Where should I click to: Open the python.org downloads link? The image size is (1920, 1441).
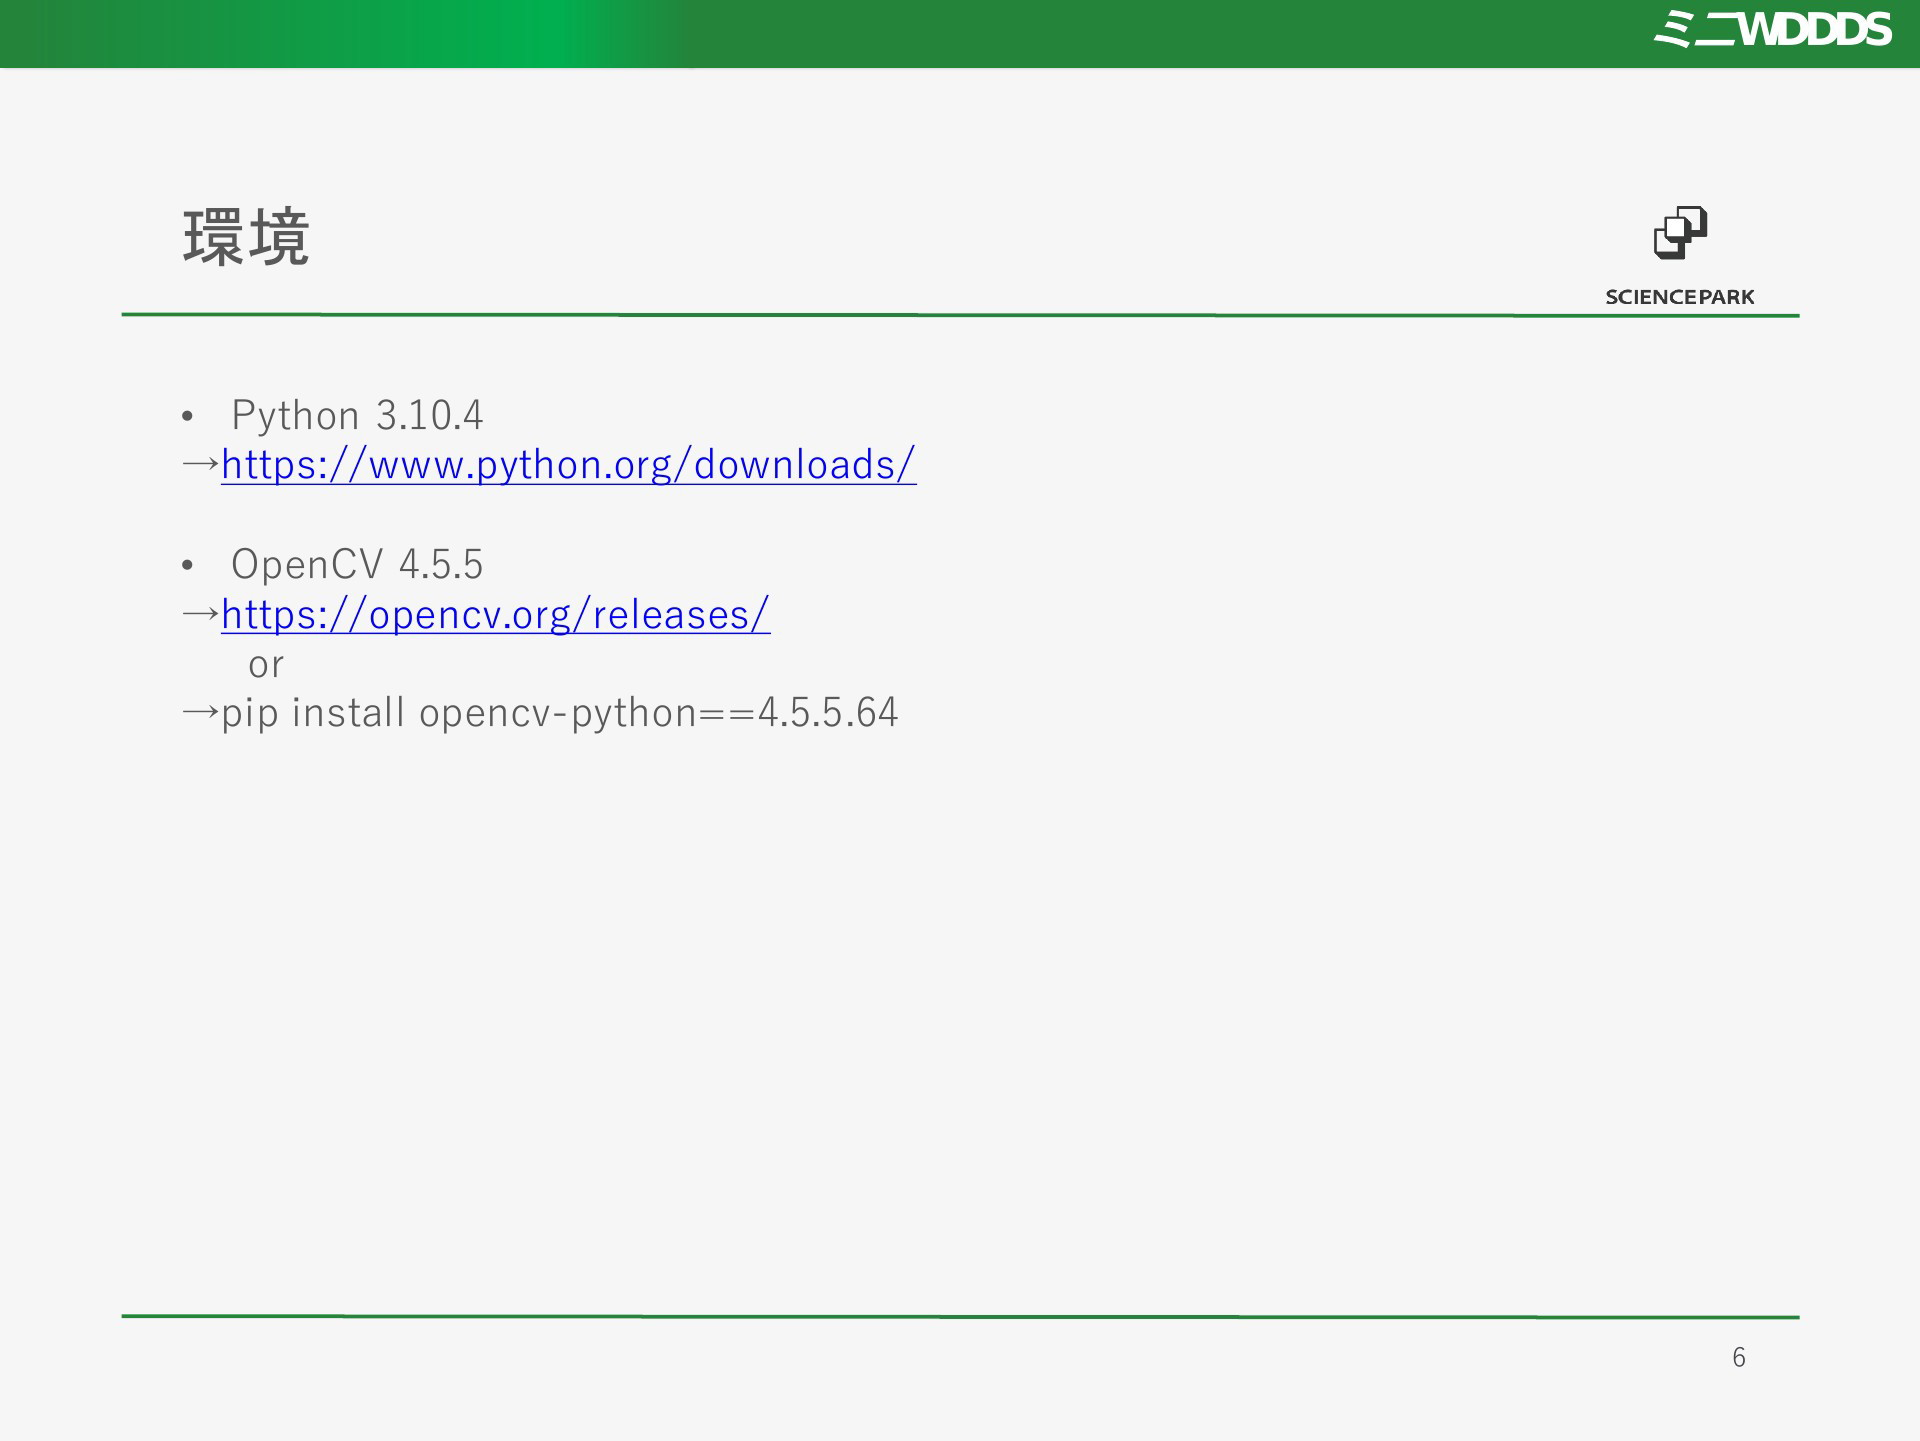[568, 465]
